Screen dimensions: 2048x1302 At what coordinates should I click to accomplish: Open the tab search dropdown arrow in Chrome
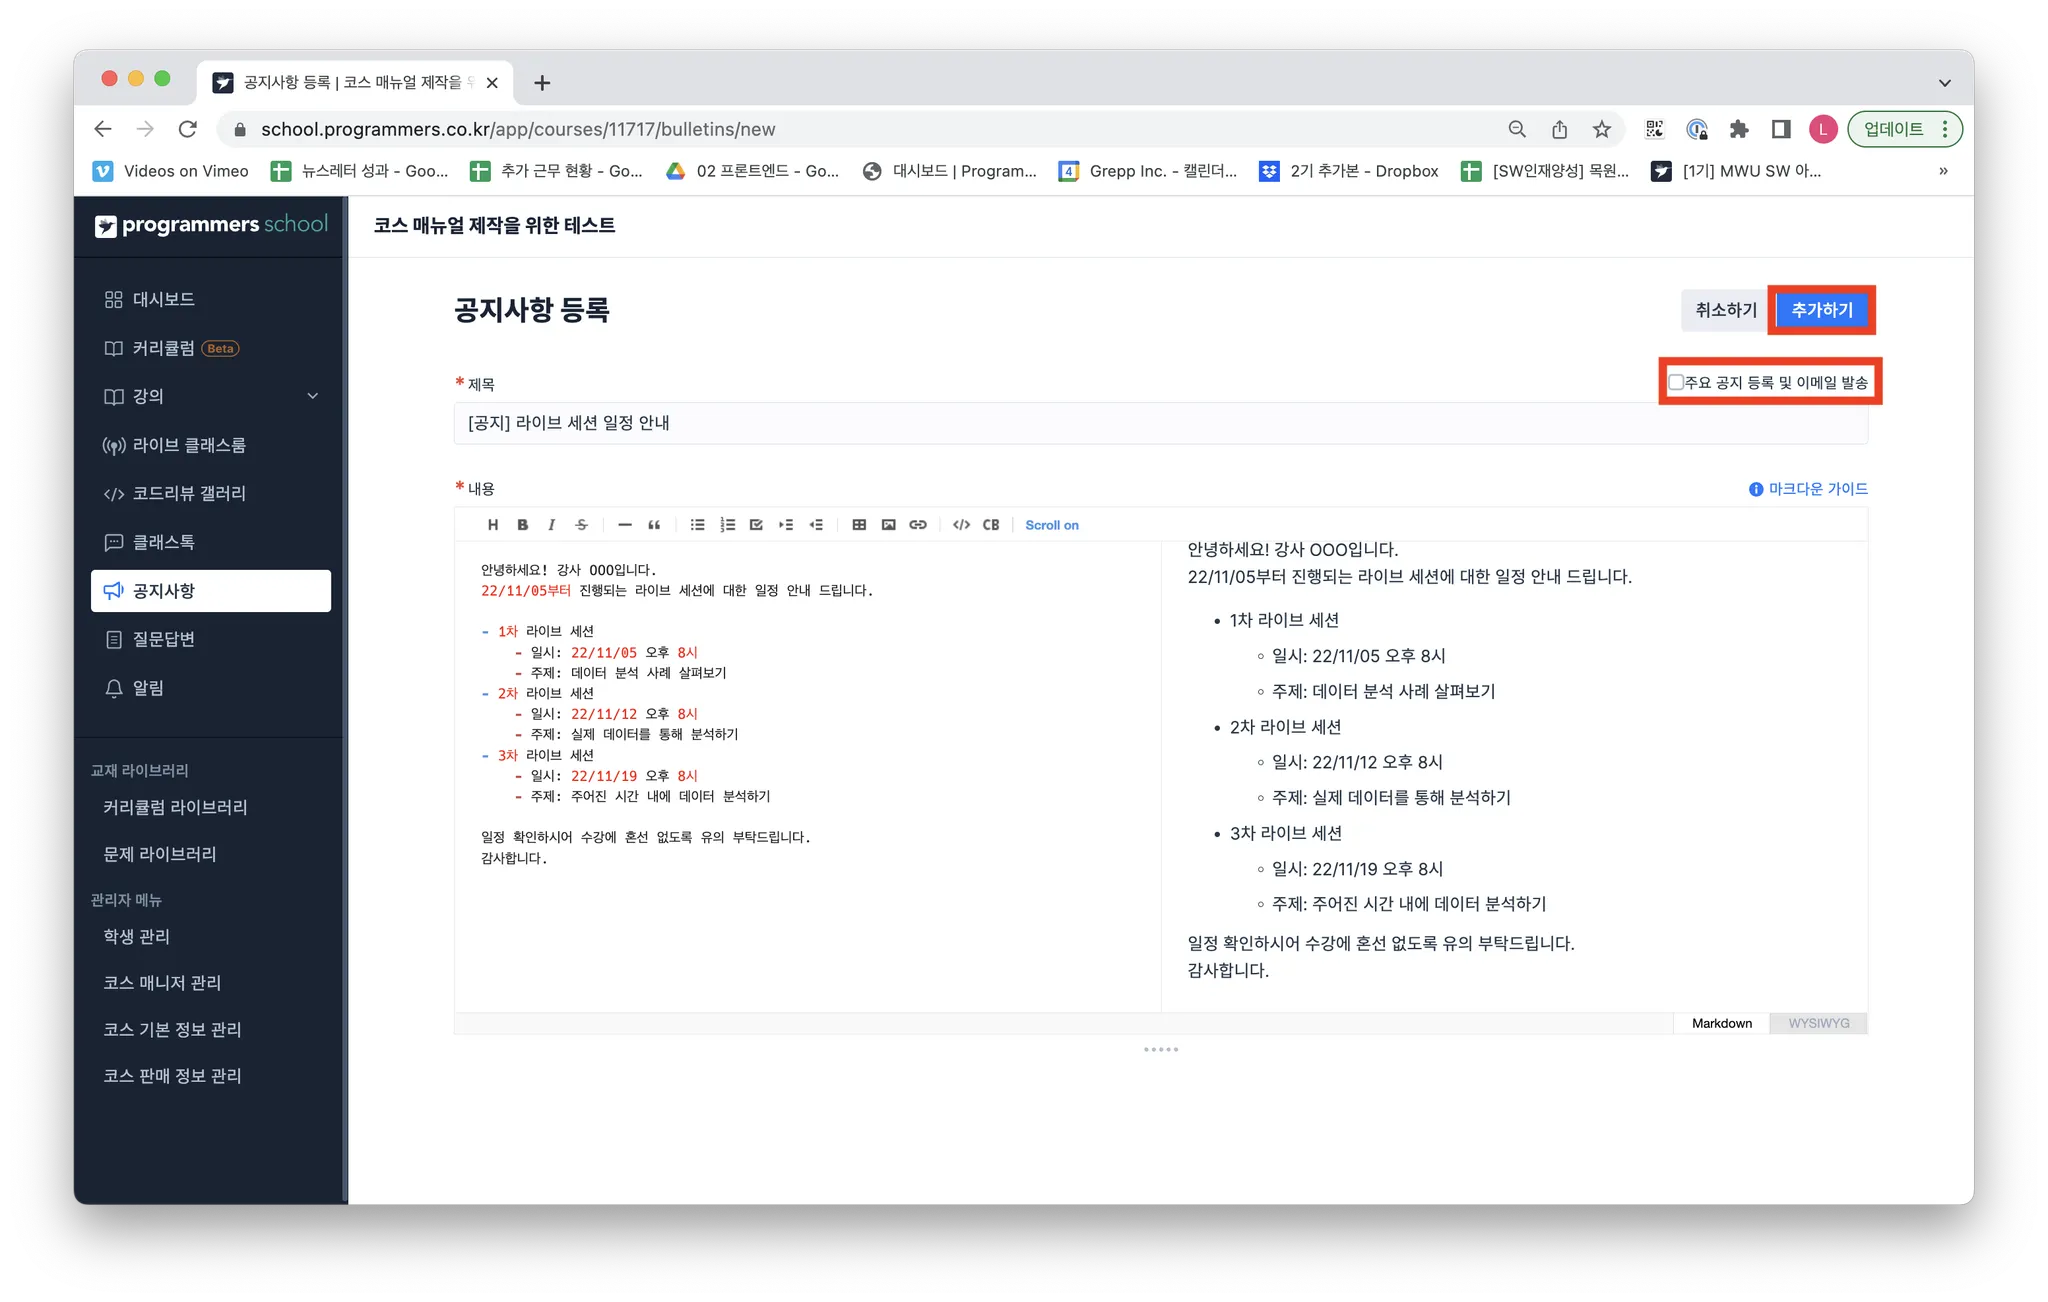pyautogui.click(x=1944, y=83)
